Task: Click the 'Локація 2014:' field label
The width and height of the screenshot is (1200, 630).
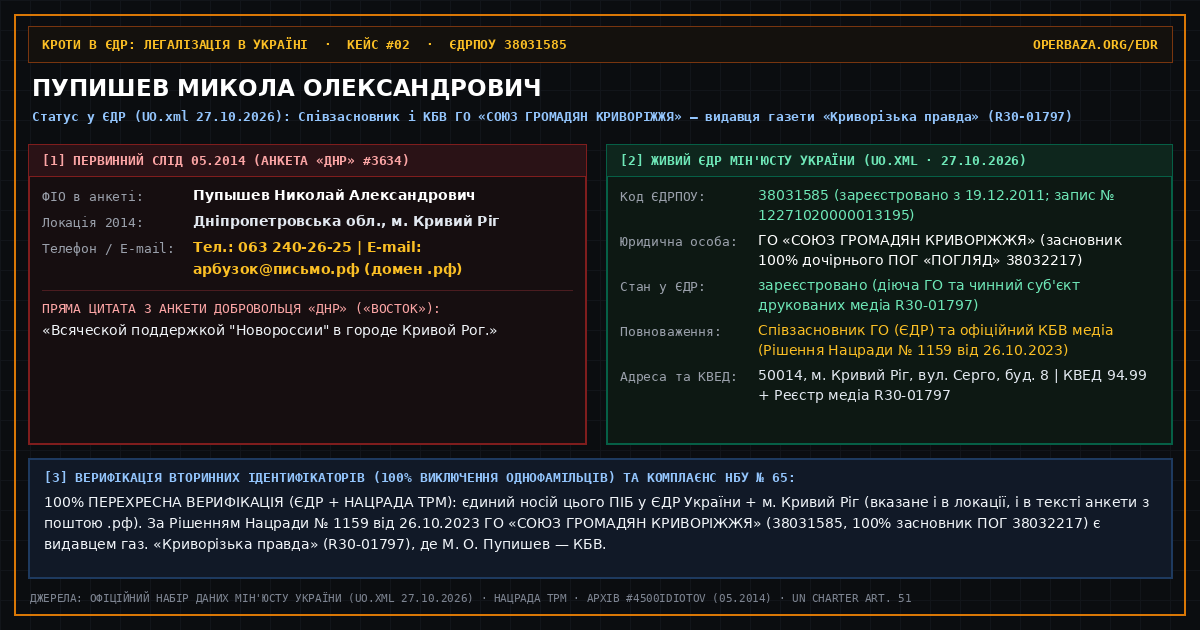Action: [x=93, y=222]
